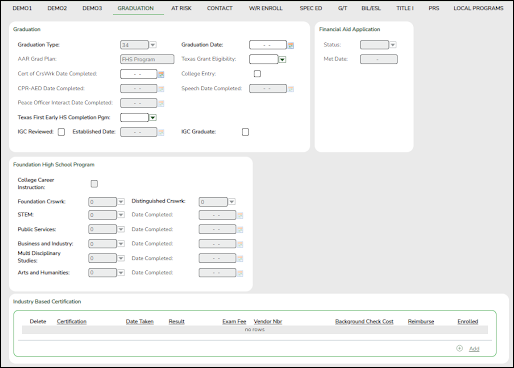This screenshot has width=514, height=368.
Task: Expand the Business and Industry dropdown
Action: (x=121, y=244)
